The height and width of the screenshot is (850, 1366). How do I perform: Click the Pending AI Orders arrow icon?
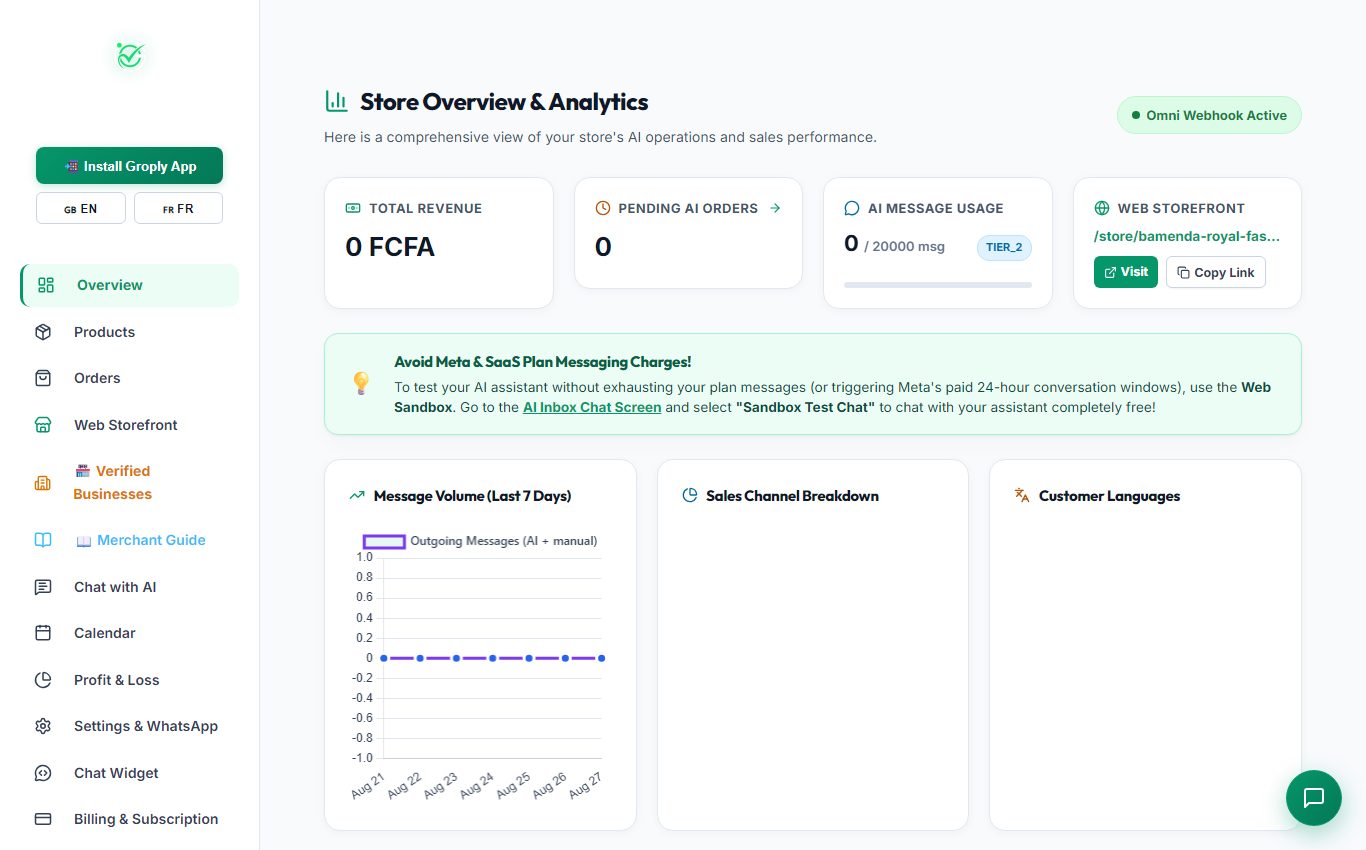(775, 208)
